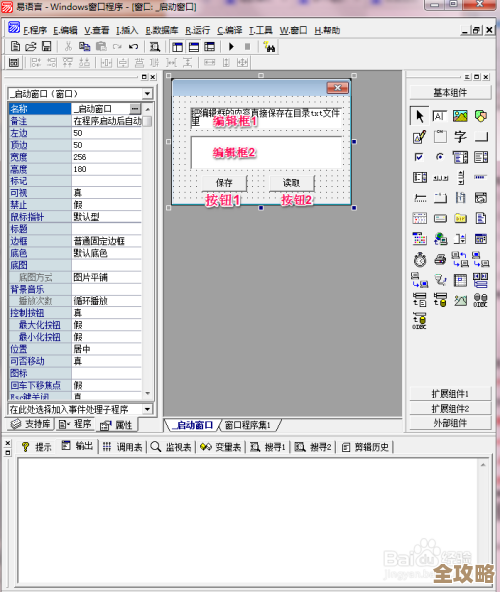This screenshot has height=592, width=500.
Task: Open the 调用表 tab
Action: coord(123,447)
